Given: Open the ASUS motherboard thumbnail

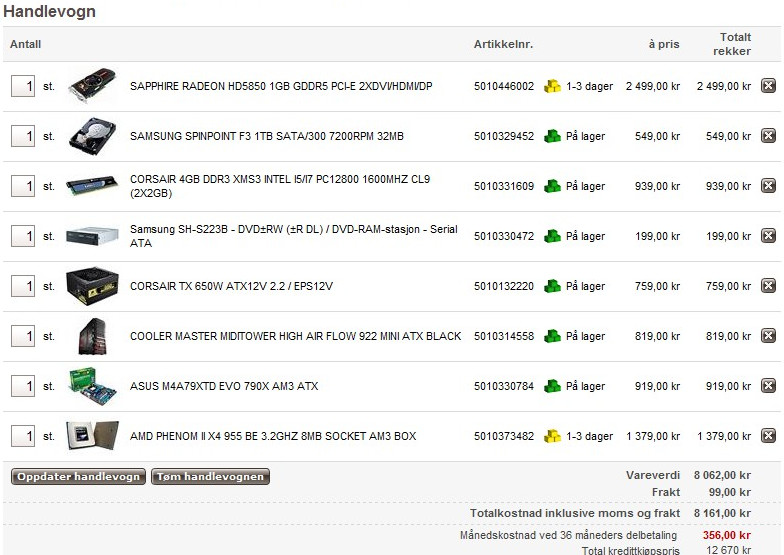Looking at the screenshot, I should pos(92,386).
